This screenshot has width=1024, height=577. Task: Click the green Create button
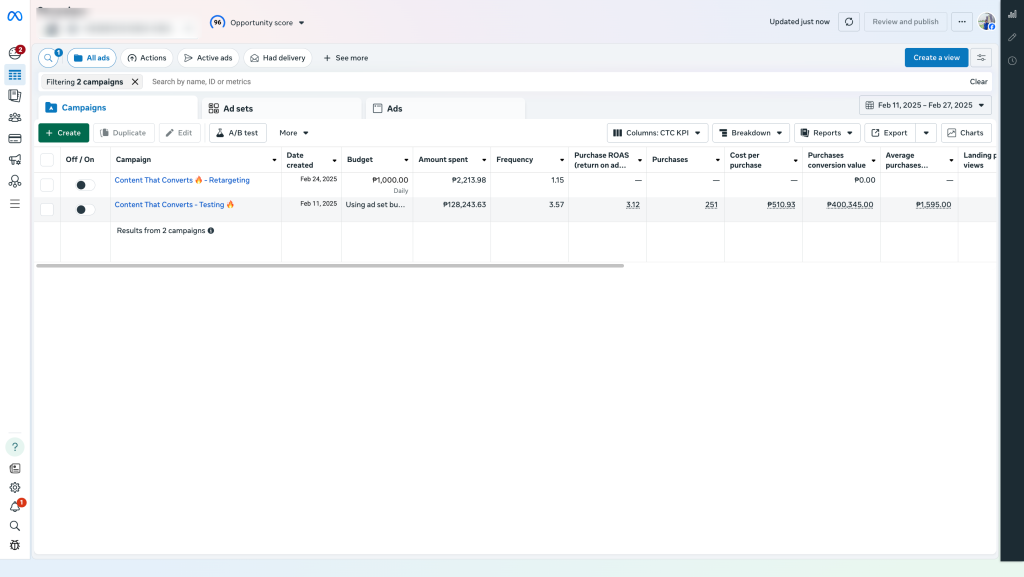coord(63,133)
